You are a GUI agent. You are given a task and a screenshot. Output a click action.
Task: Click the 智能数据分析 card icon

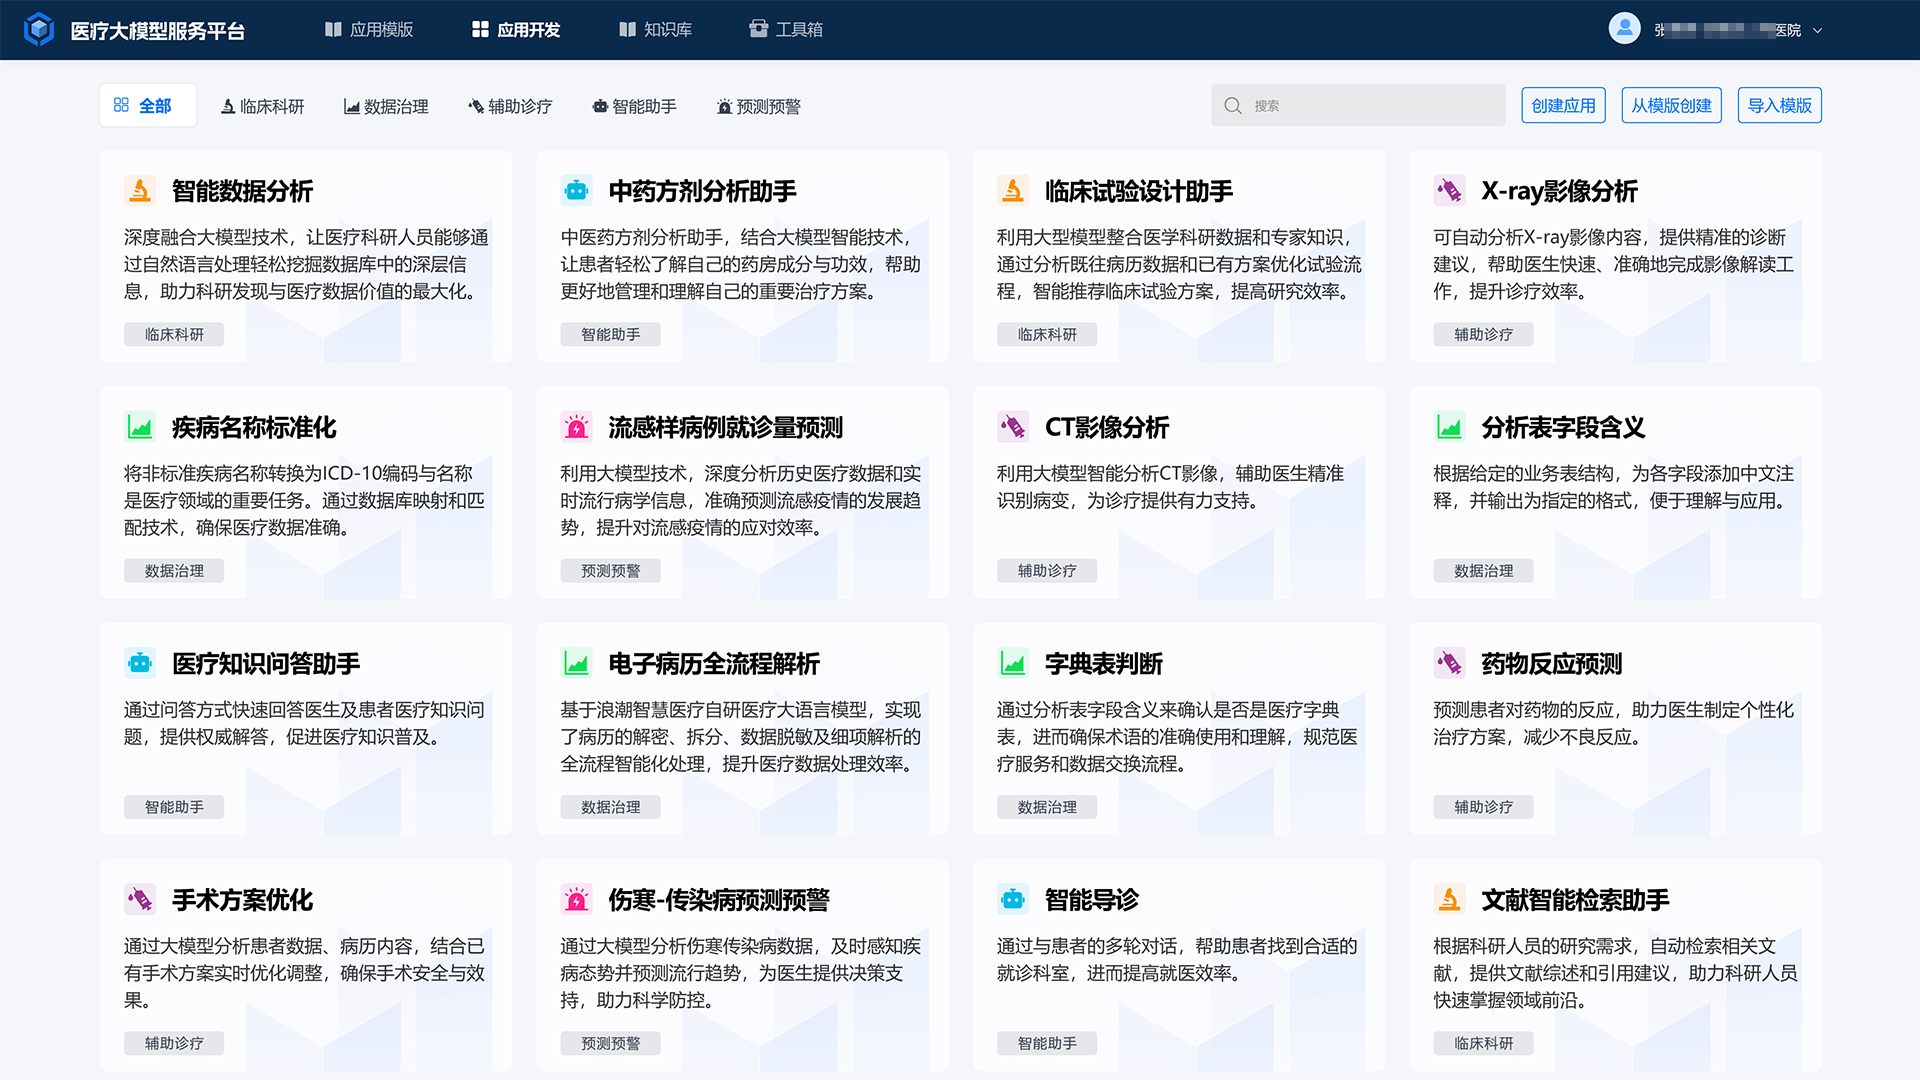tap(140, 190)
